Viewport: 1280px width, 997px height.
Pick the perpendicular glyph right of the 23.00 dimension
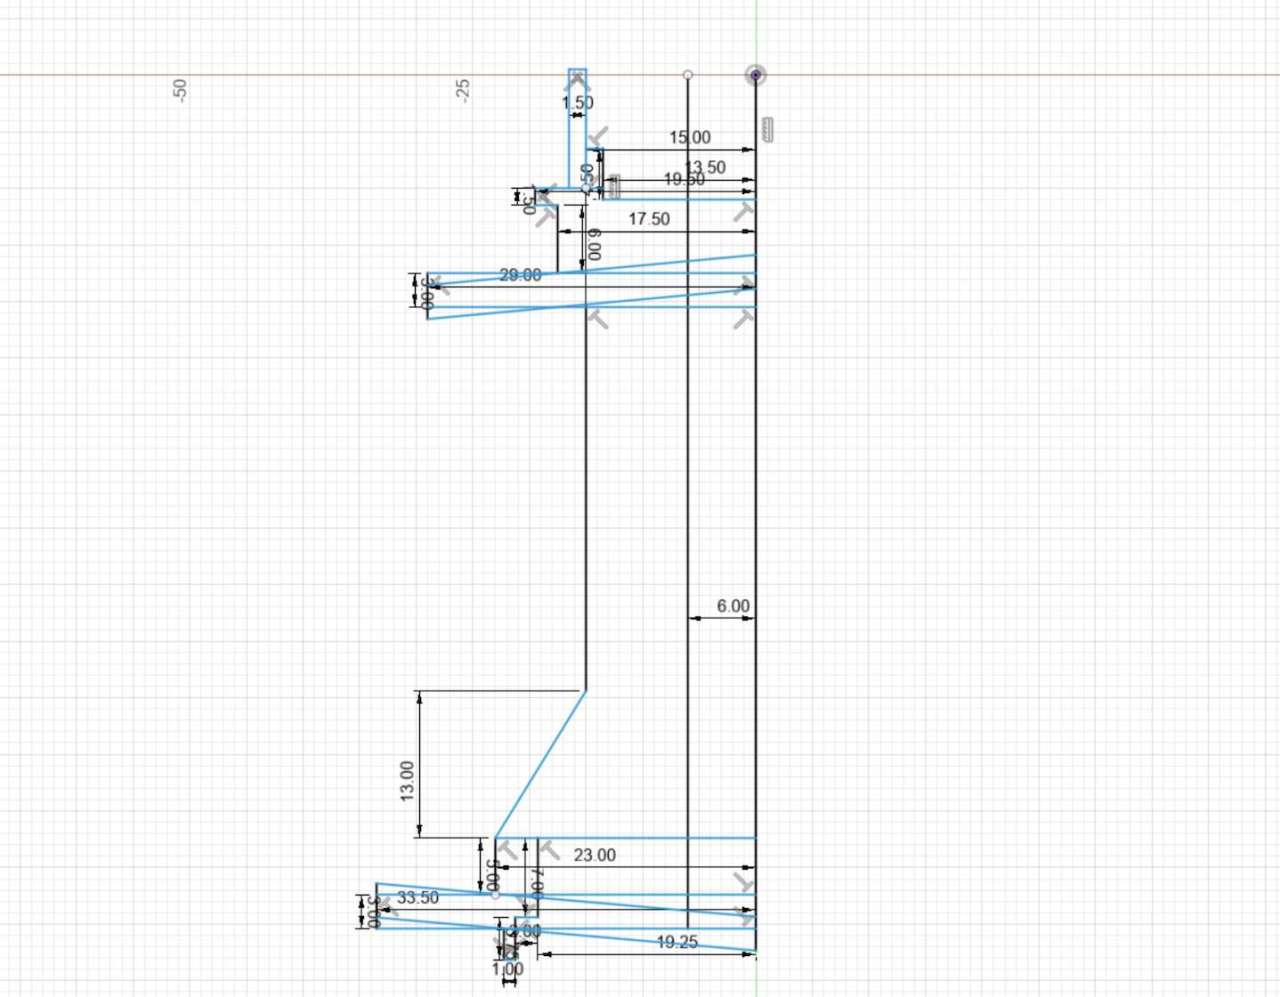[743, 881]
